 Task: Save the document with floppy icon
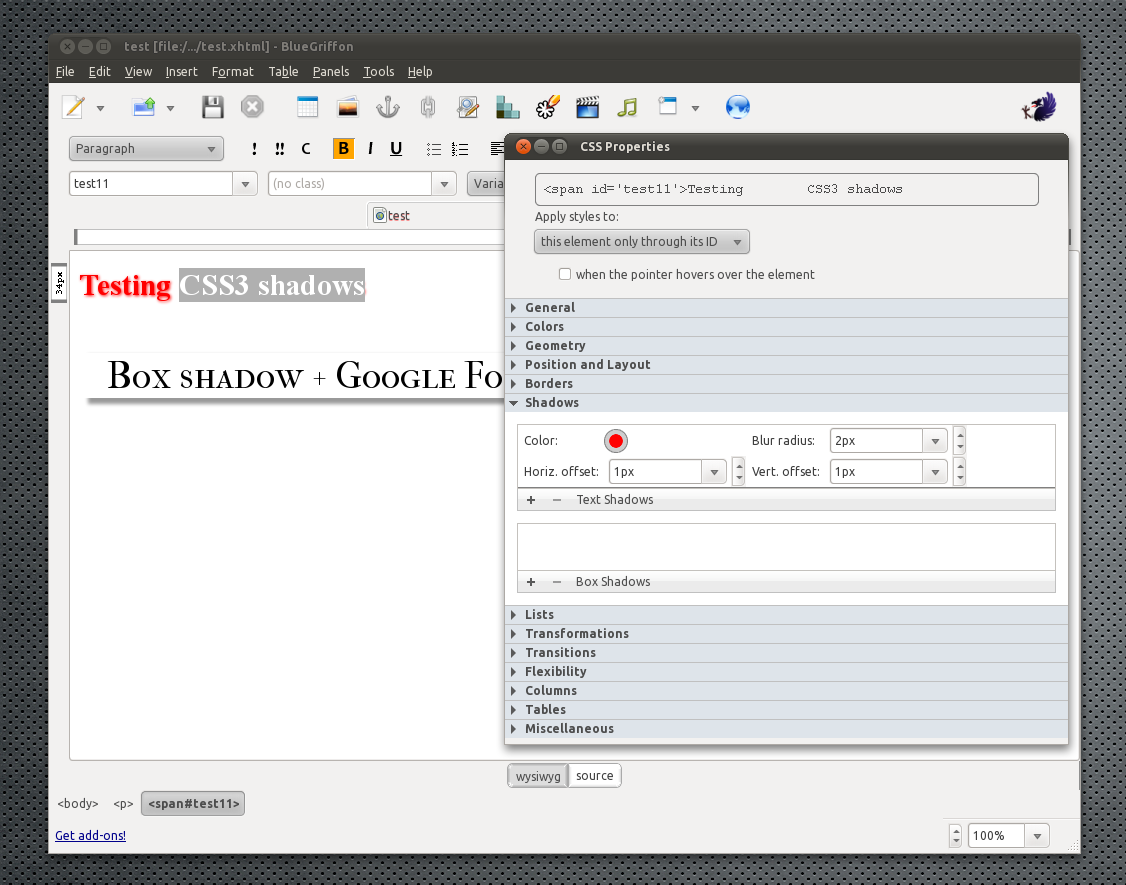pos(213,107)
